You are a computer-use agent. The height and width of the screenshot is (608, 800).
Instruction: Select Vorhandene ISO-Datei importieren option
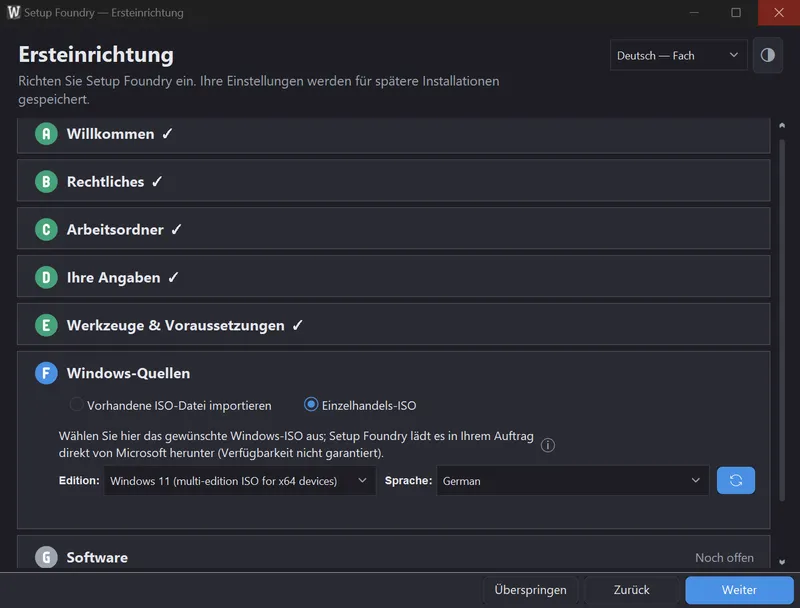coord(171,406)
